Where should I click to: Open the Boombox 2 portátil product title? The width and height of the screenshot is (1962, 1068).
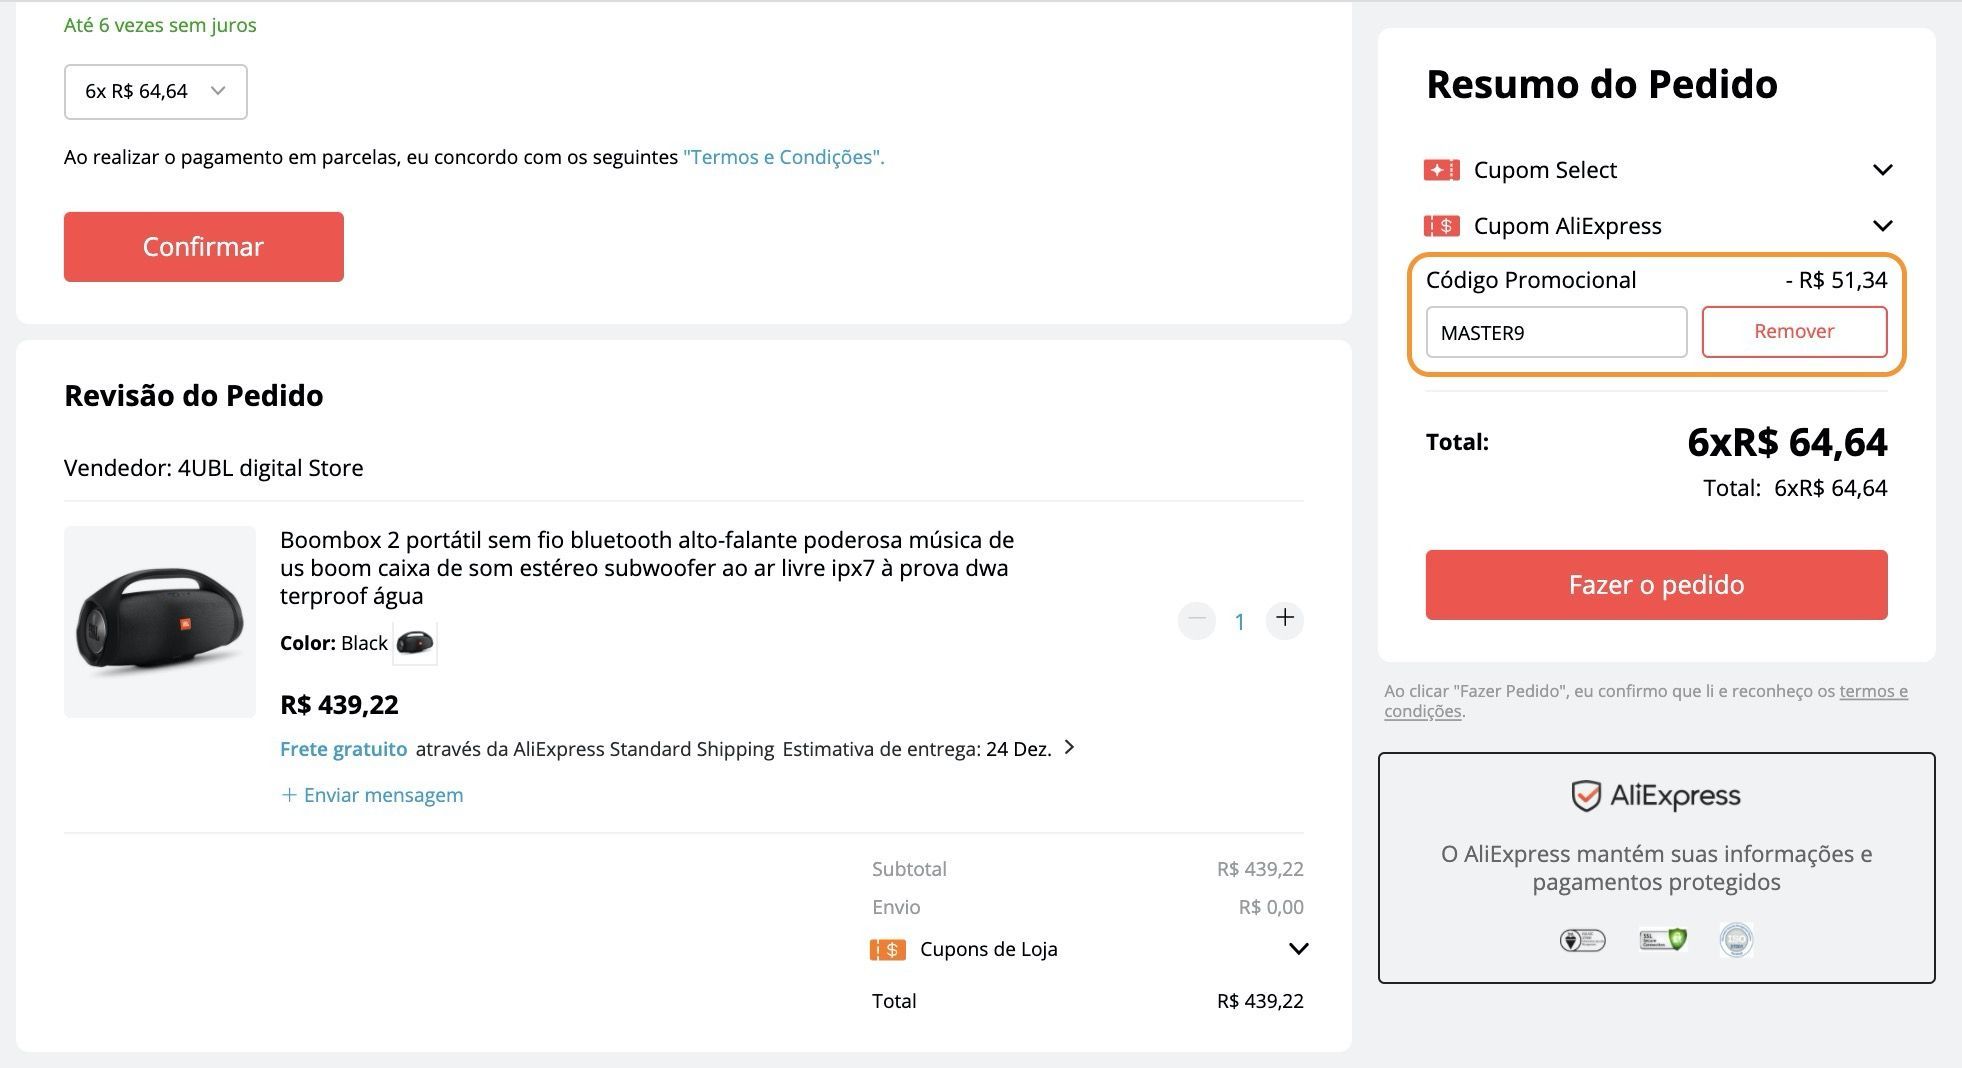pyautogui.click(x=647, y=568)
